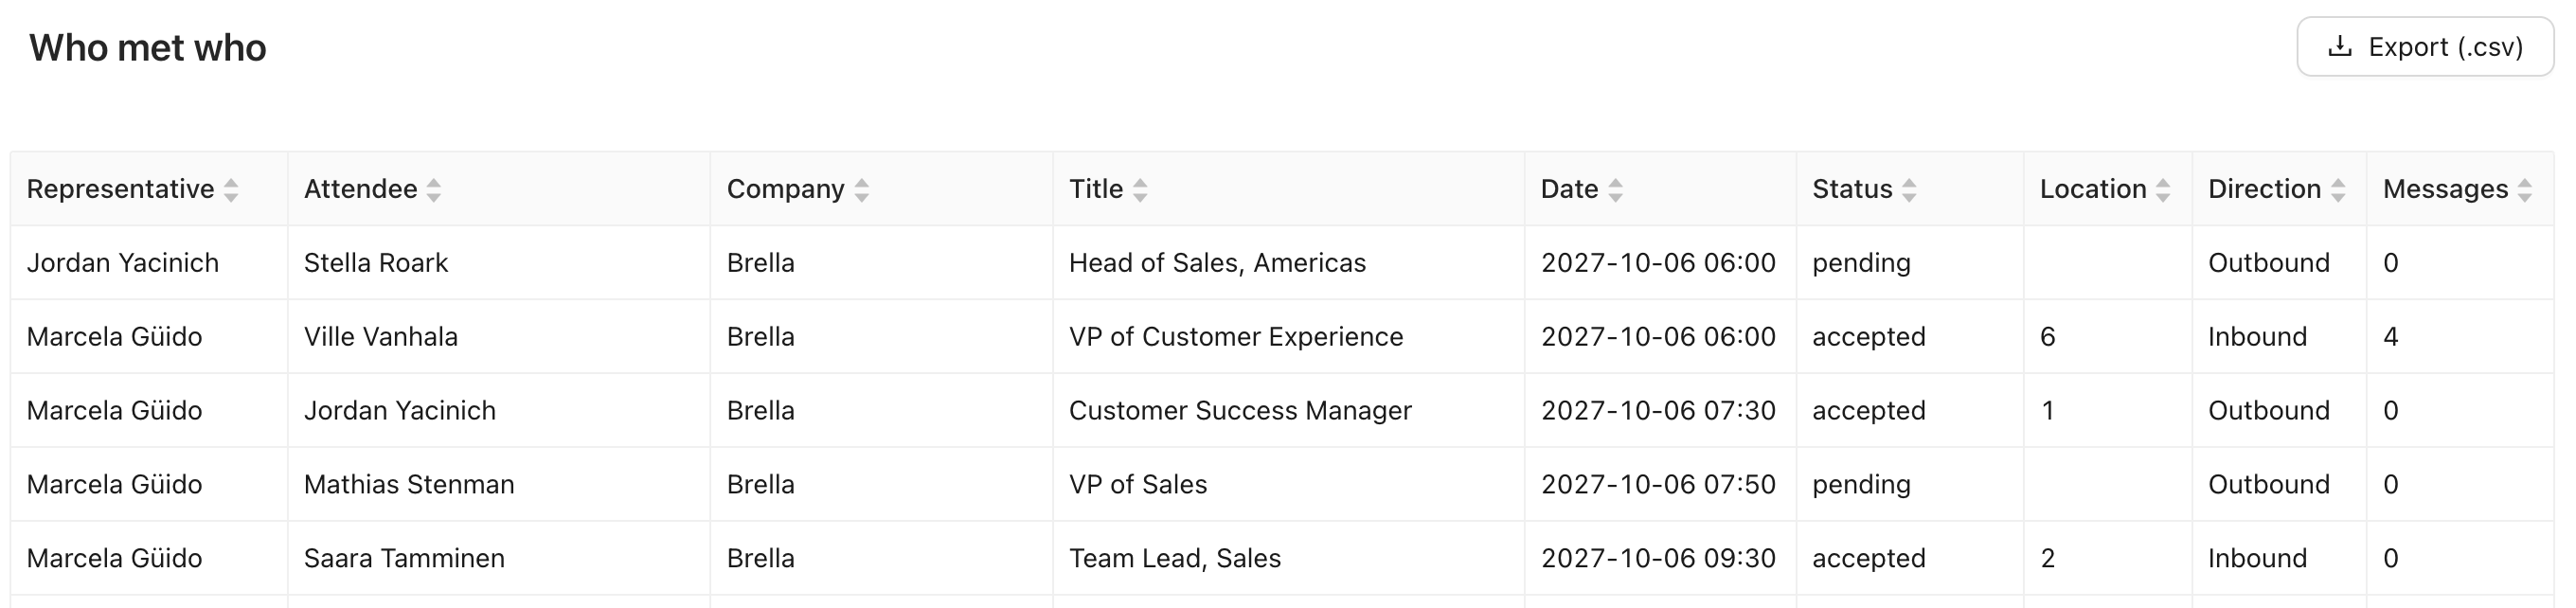This screenshot has height=608, width=2576.
Task: Click the download icon in Export button
Action: click(x=2340, y=47)
